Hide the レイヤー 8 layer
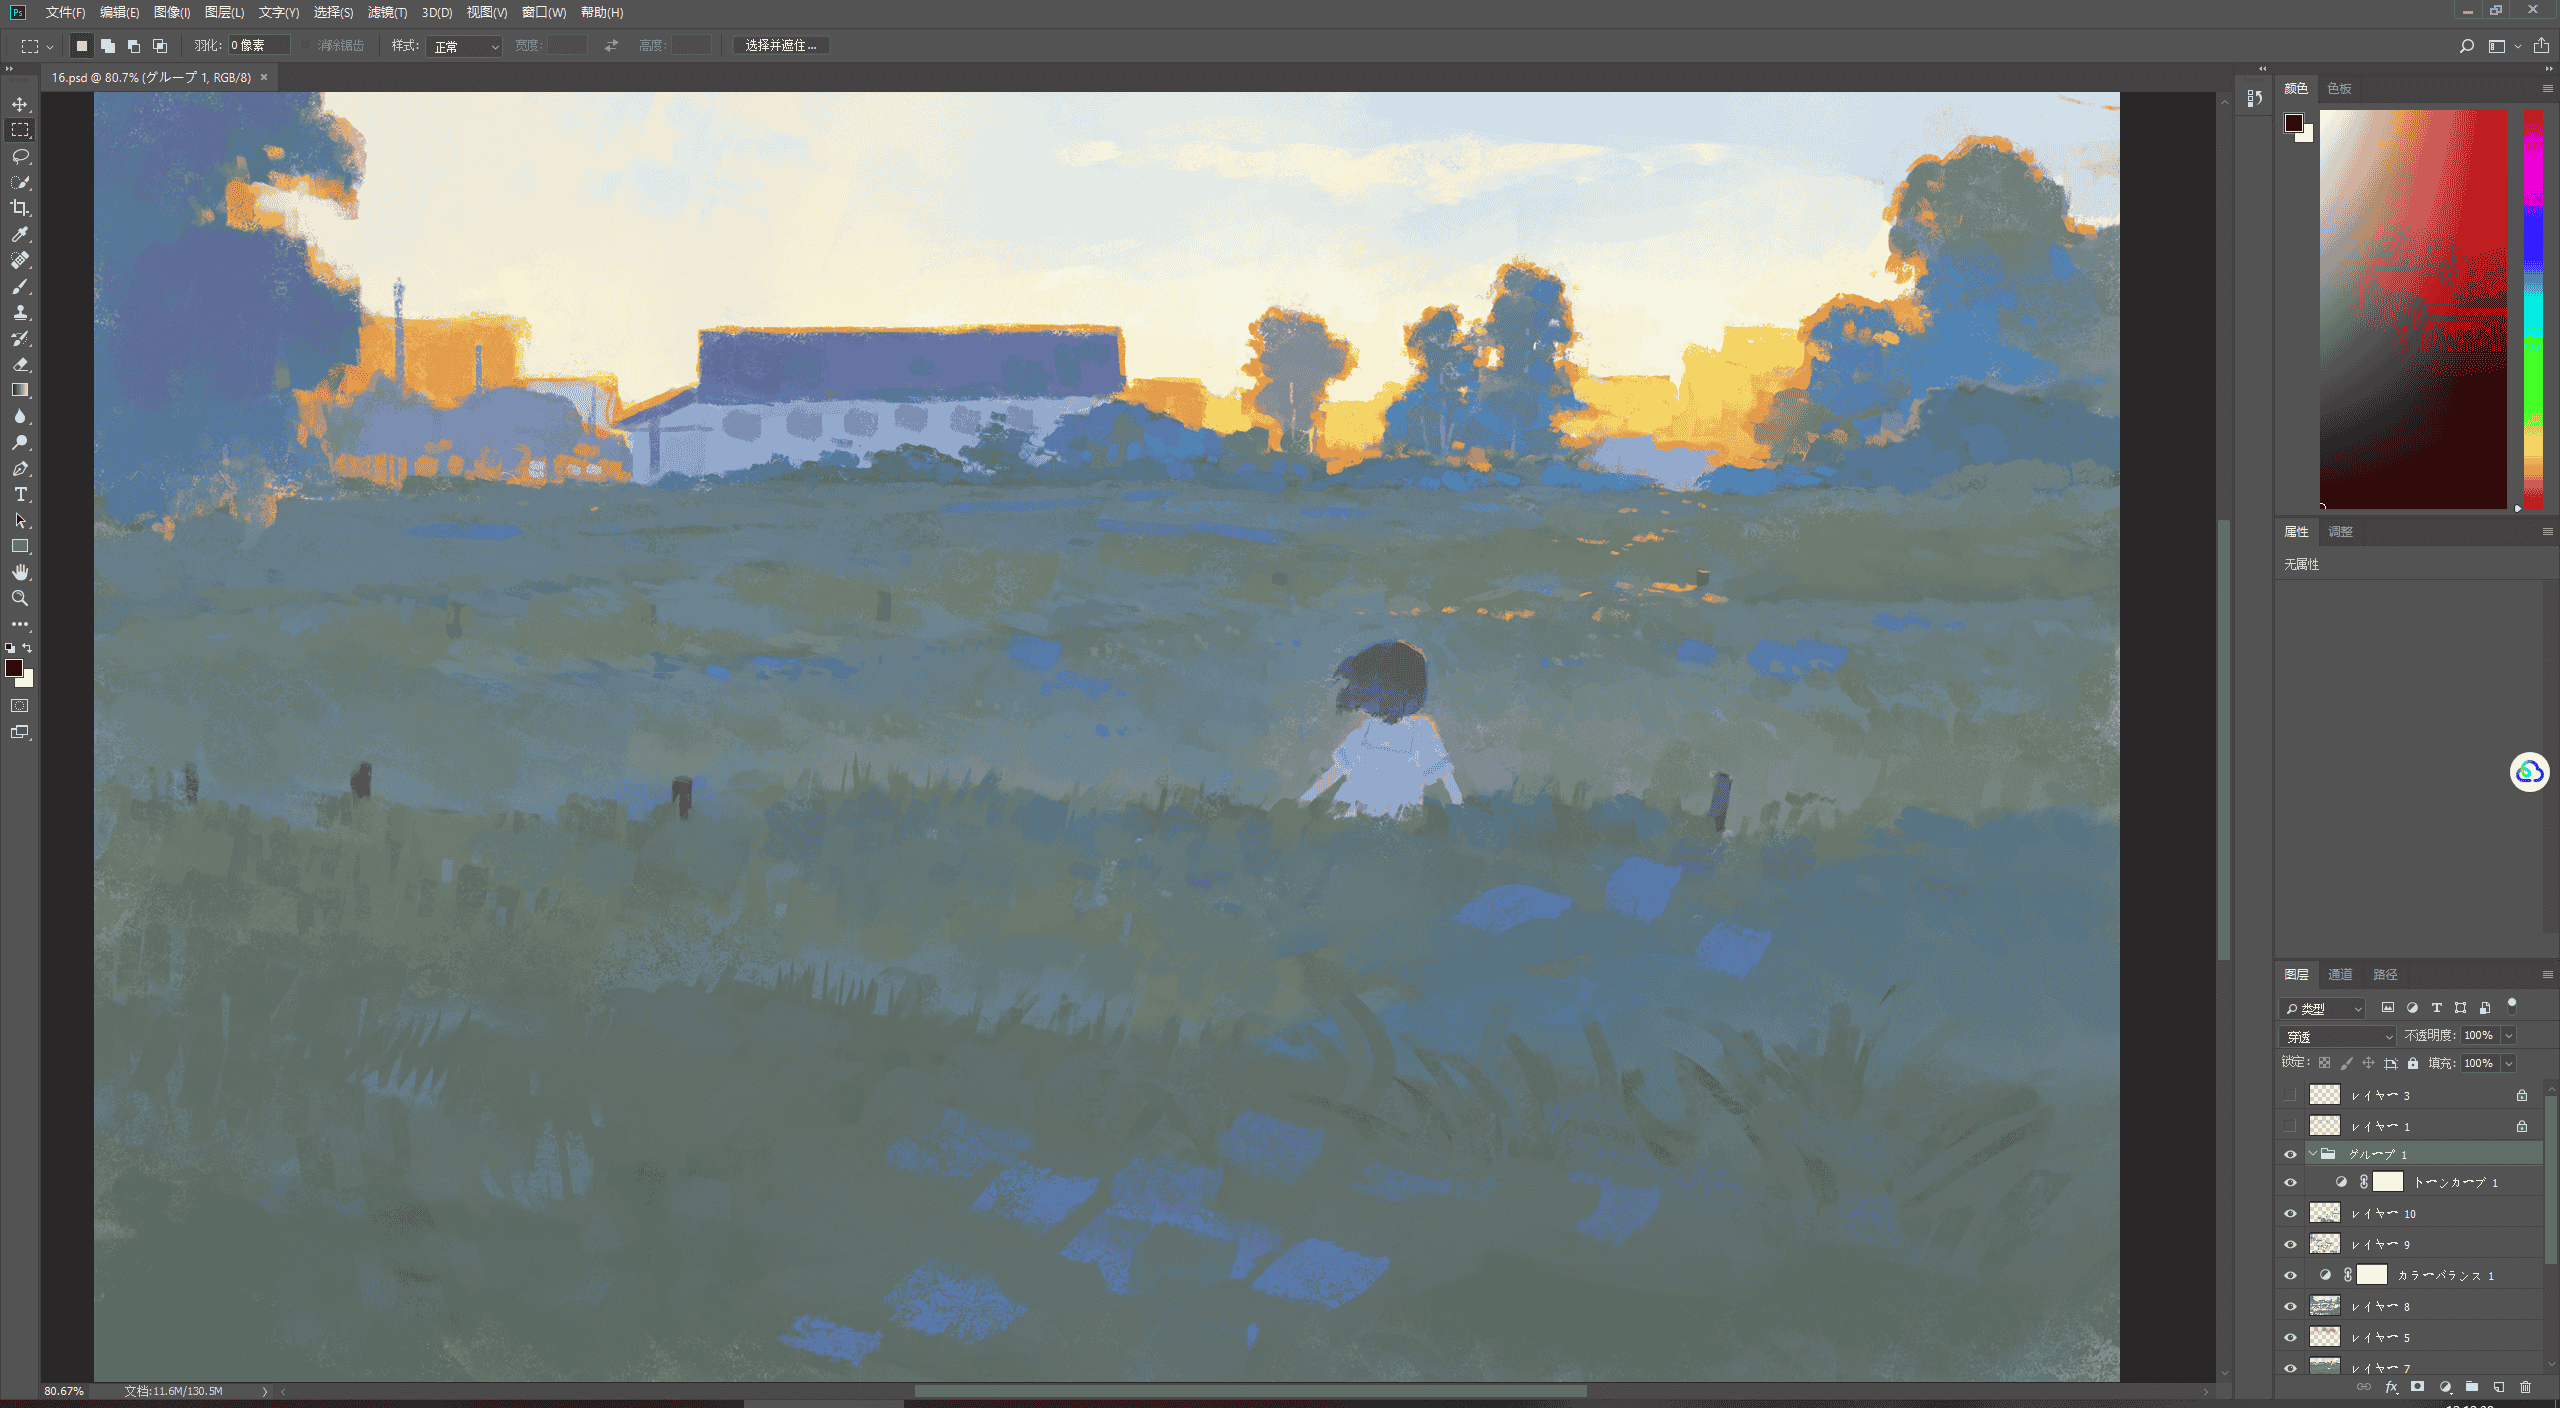 pyautogui.click(x=2290, y=1306)
